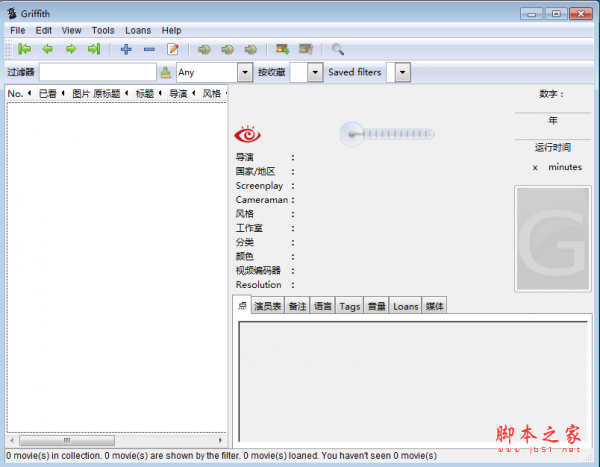
Task: Click the poster toolbar icon with green arrow
Action: coord(283,49)
